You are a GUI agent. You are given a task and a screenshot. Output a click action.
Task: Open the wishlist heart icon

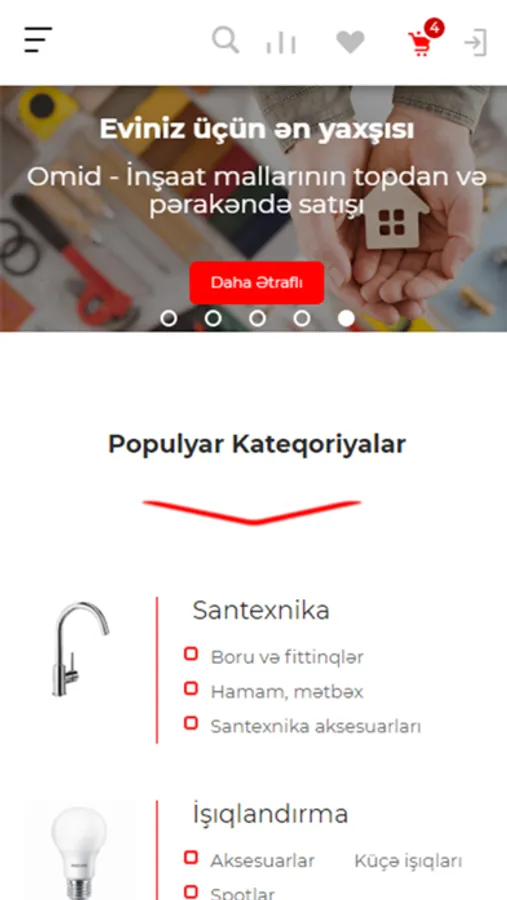point(350,42)
